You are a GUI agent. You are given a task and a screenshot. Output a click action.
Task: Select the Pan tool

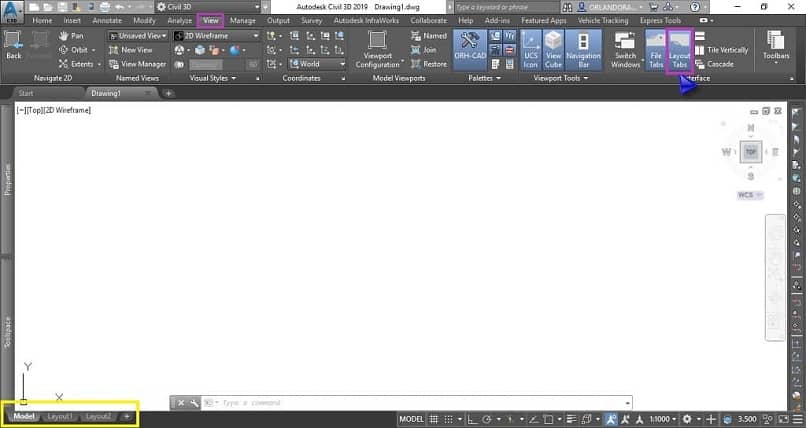[x=71, y=35]
